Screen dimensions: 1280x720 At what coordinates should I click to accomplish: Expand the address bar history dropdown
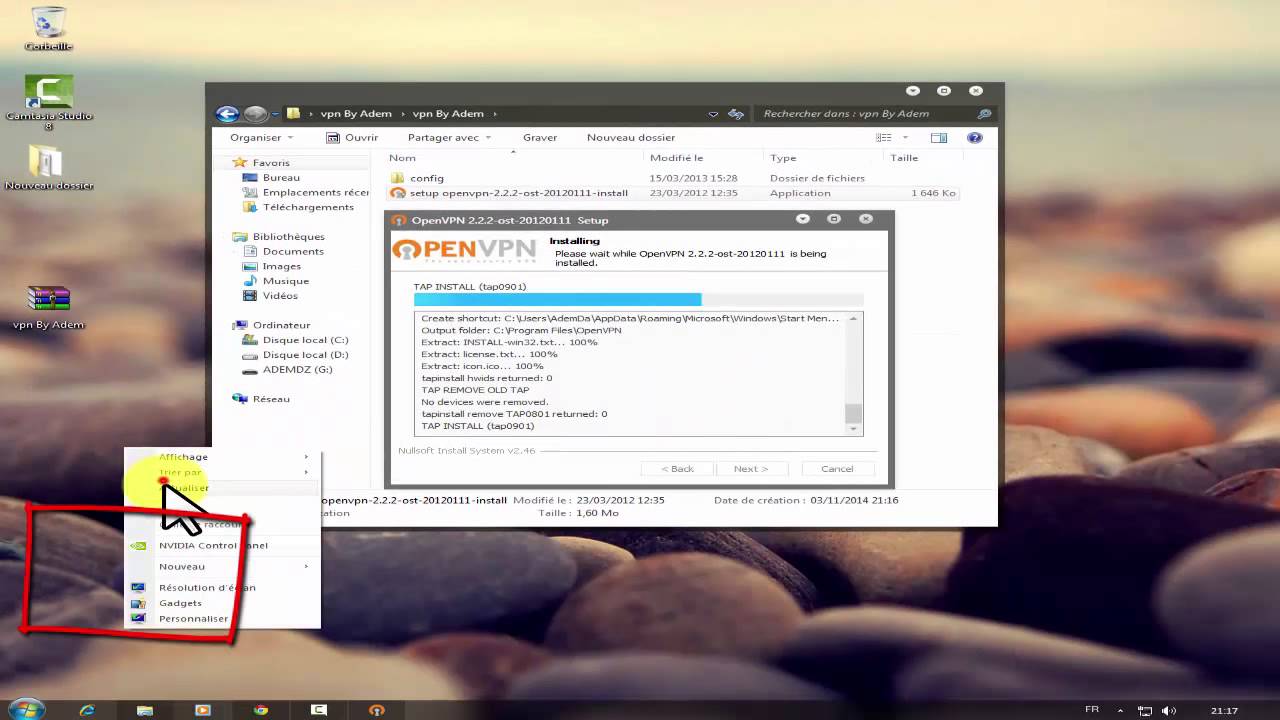(712, 114)
